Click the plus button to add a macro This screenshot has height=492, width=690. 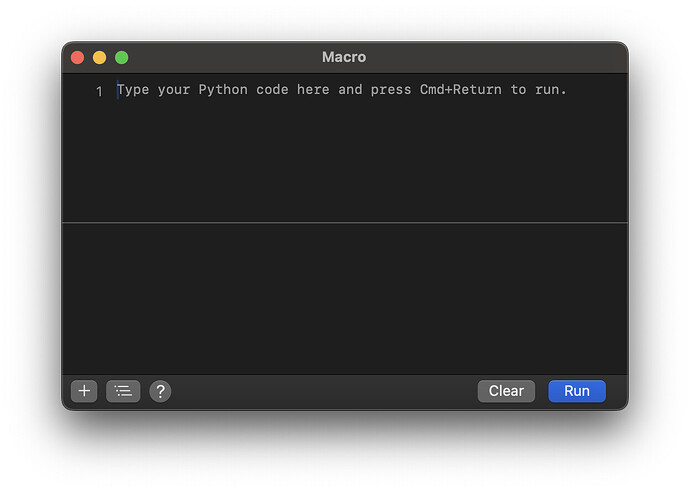[x=84, y=391]
